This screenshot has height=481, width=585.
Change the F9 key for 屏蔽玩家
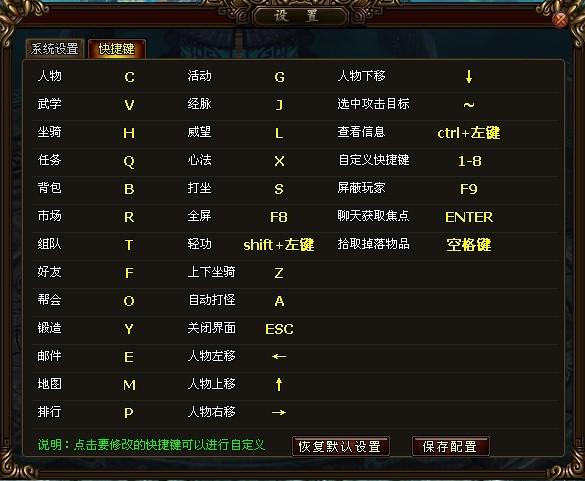click(469, 189)
